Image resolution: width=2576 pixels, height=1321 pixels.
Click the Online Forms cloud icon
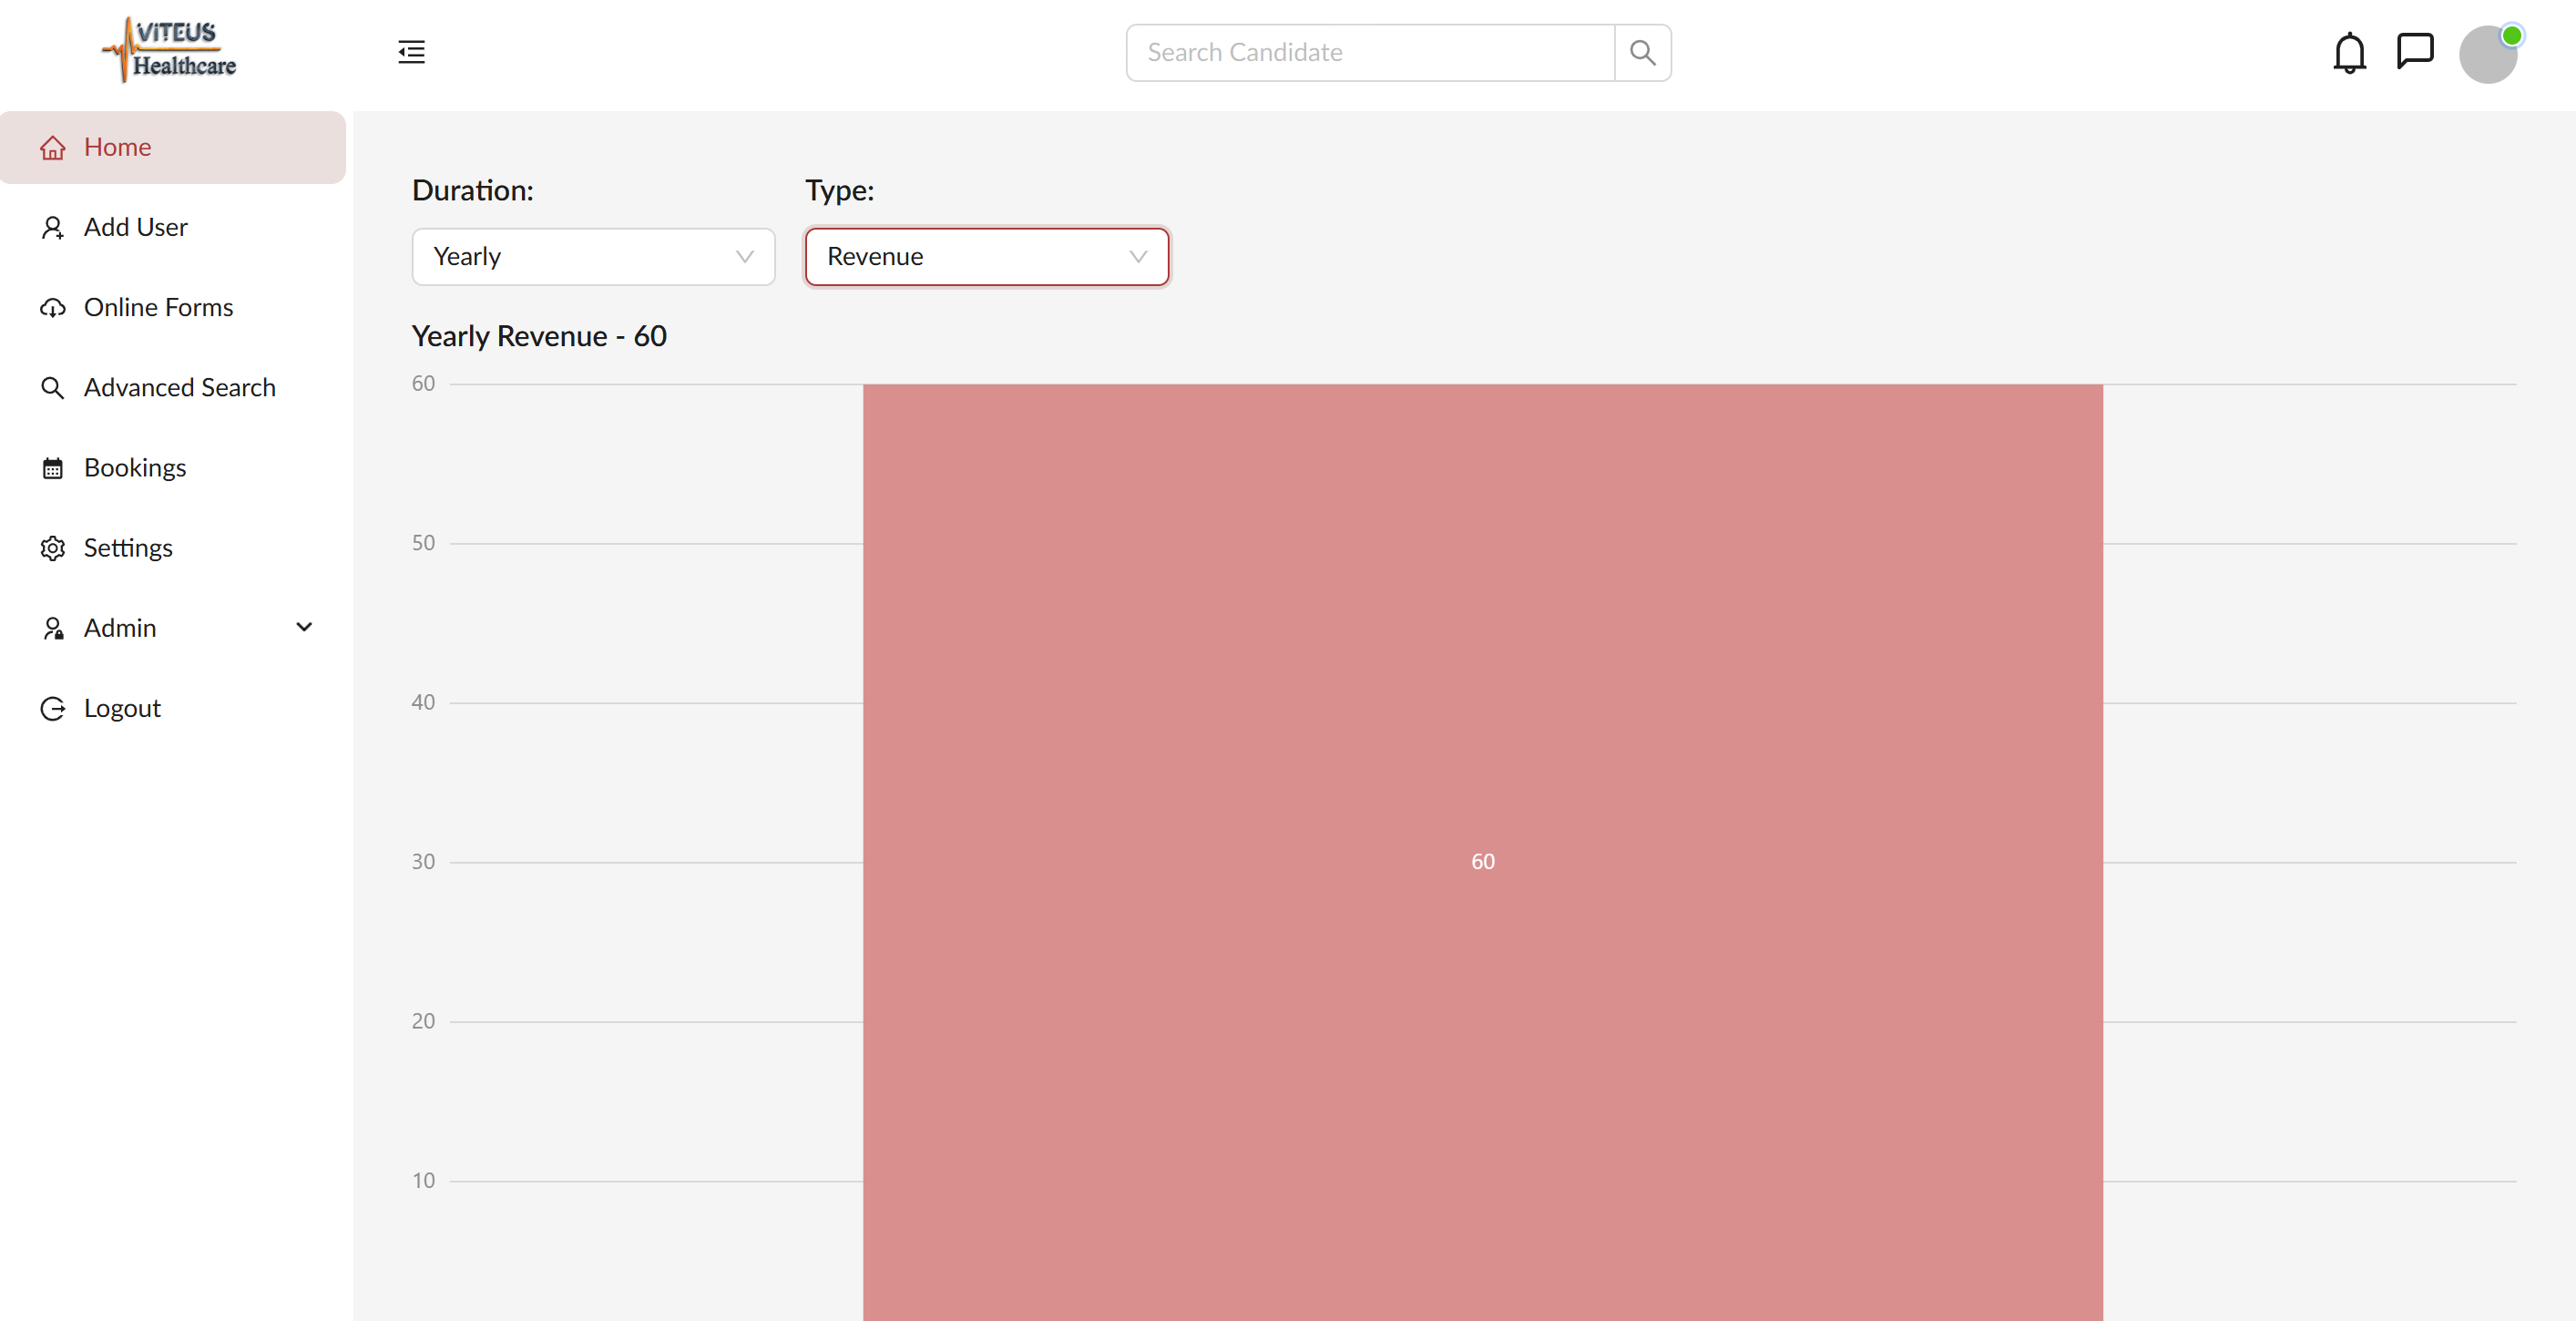53,308
